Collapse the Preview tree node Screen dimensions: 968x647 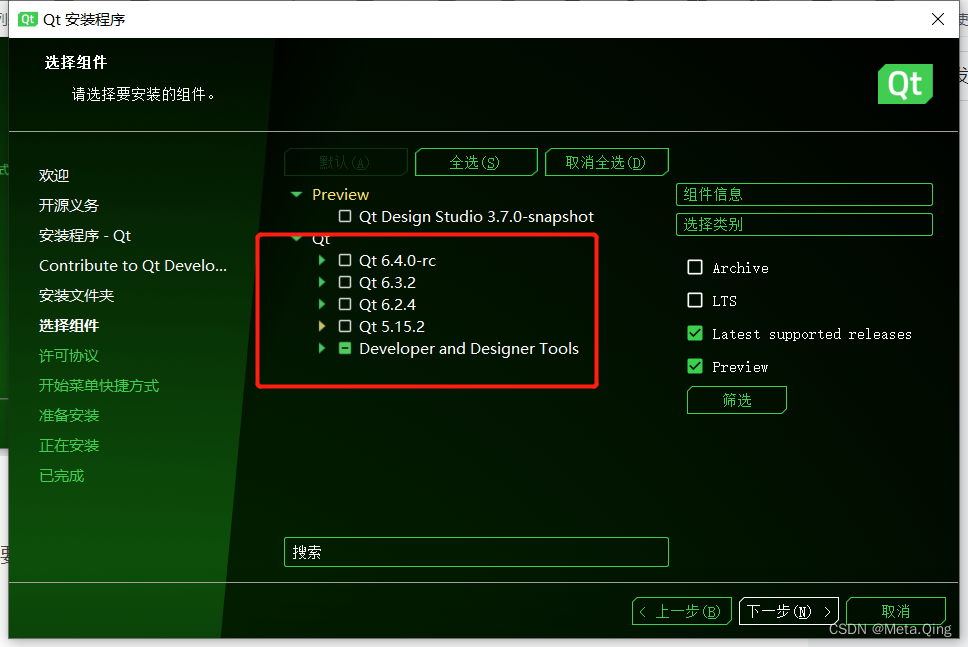296,194
